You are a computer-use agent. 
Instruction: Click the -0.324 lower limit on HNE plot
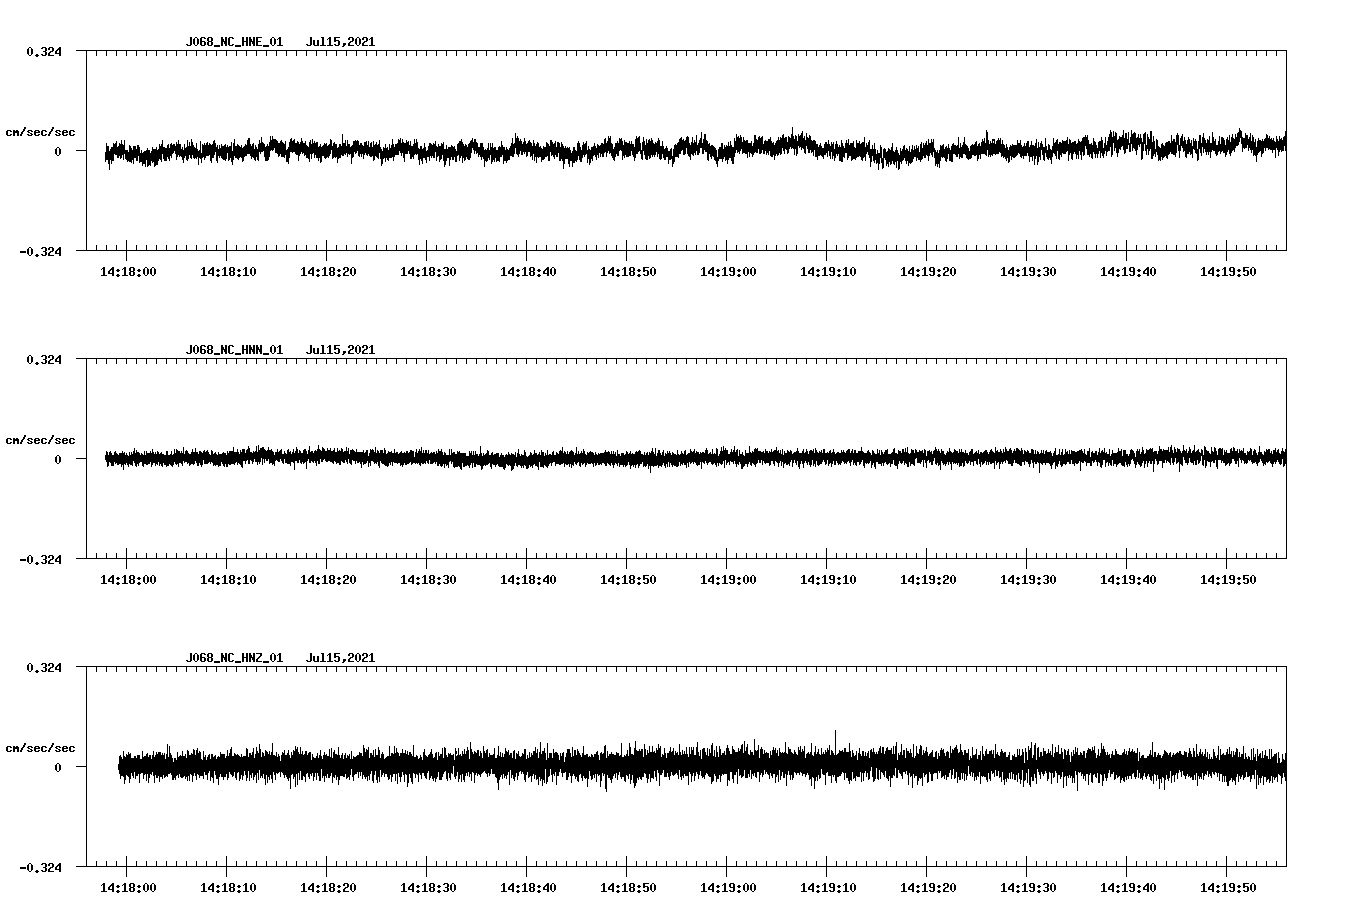click(40, 251)
